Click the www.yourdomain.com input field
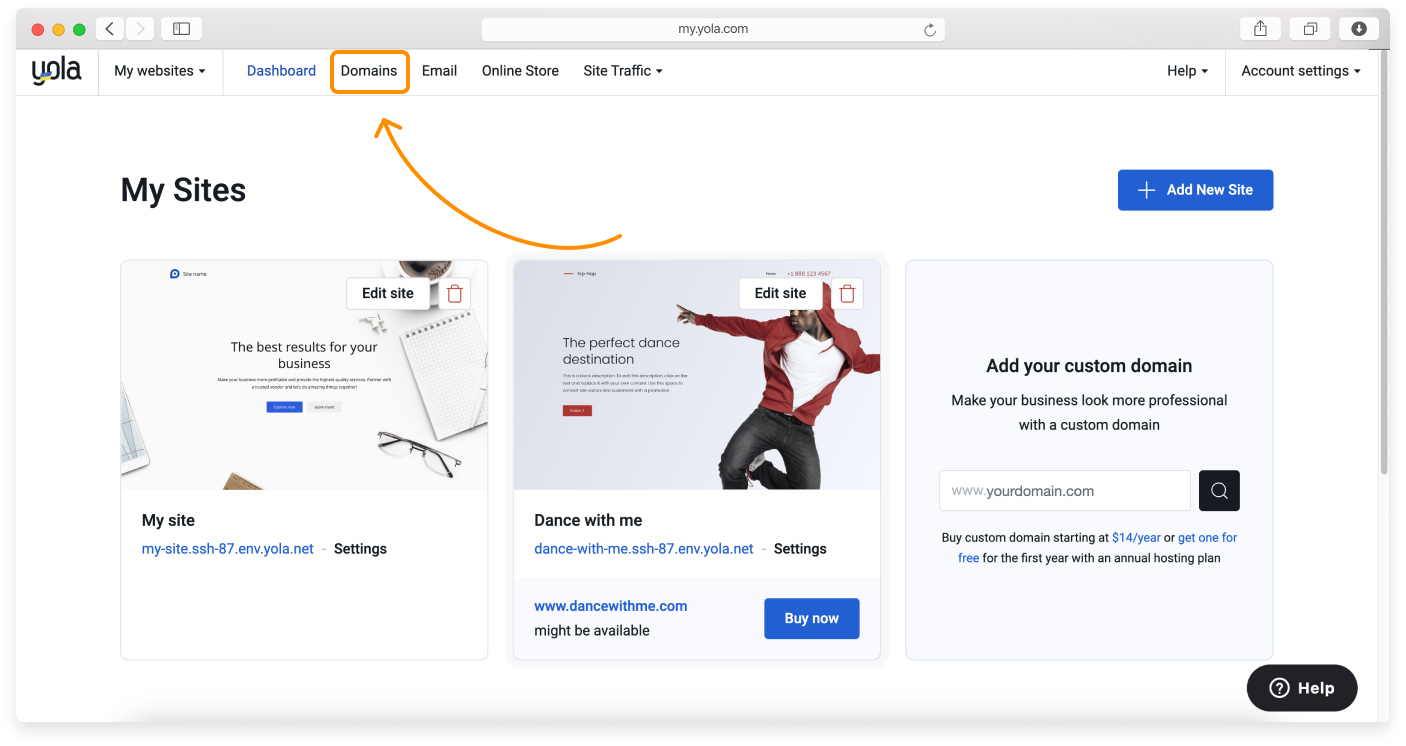The height and width of the screenshot is (746, 1406). (1064, 490)
